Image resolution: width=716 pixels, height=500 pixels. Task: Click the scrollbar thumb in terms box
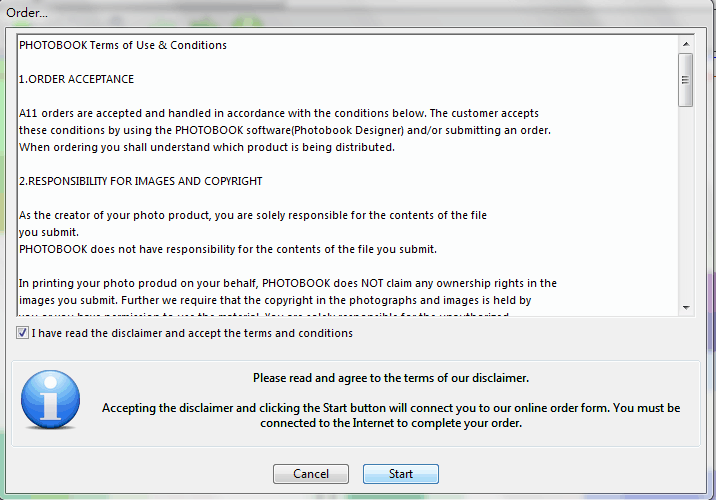[685, 80]
